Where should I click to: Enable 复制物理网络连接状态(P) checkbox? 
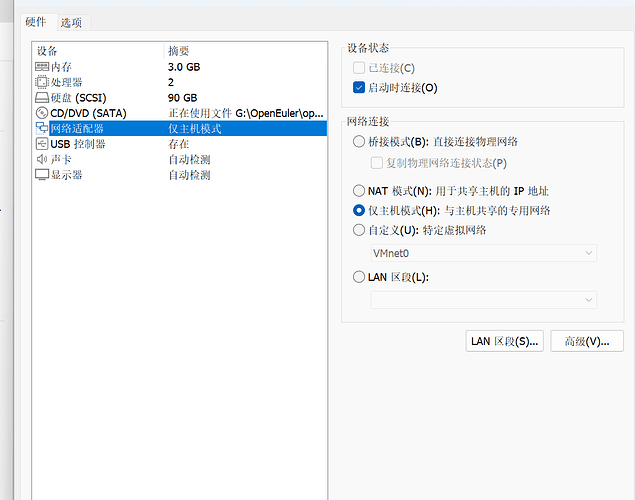tap(377, 162)
